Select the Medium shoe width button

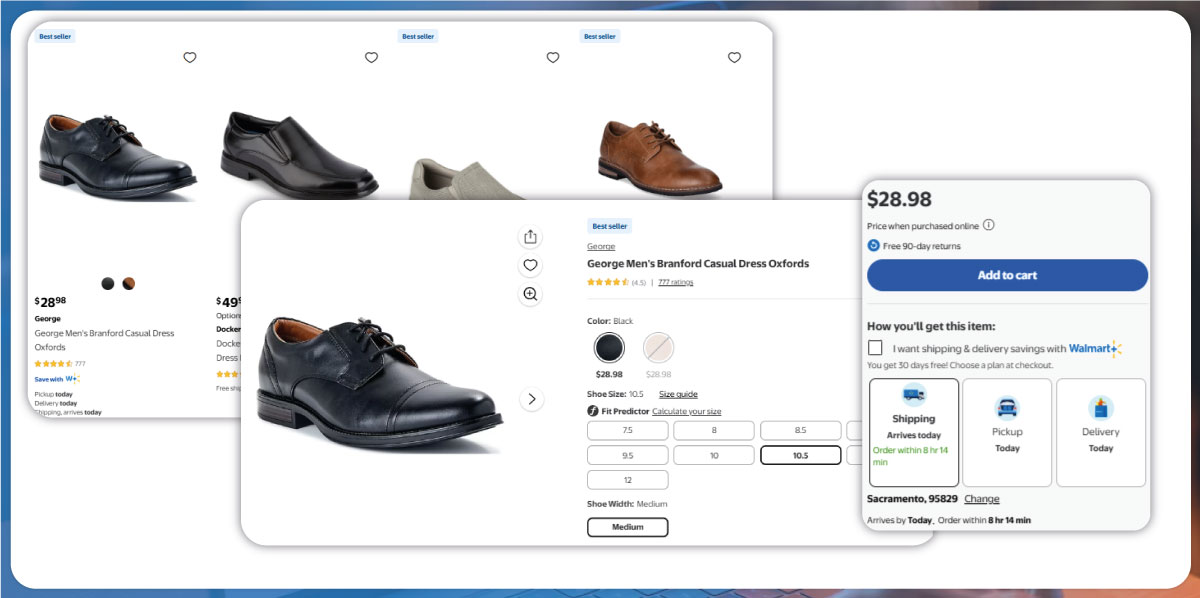[x=627, y=527]
